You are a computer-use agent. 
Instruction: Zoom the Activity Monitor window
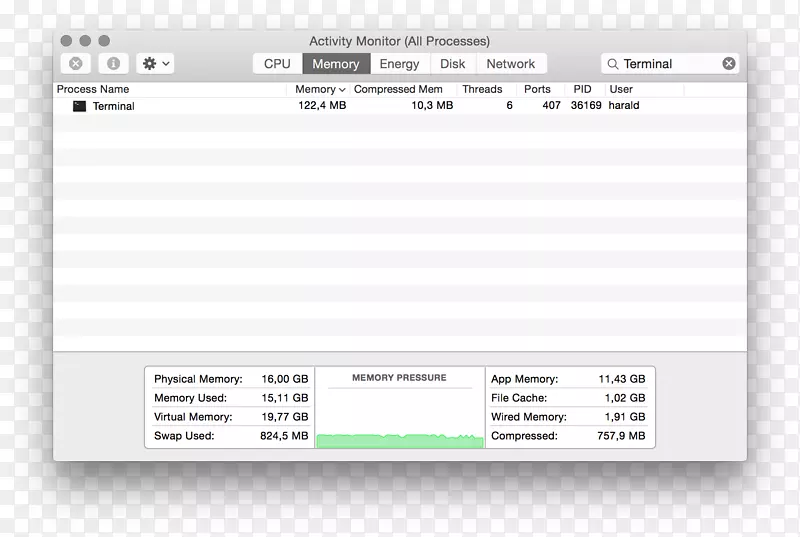pyautogui.click(x=104, y=41)
